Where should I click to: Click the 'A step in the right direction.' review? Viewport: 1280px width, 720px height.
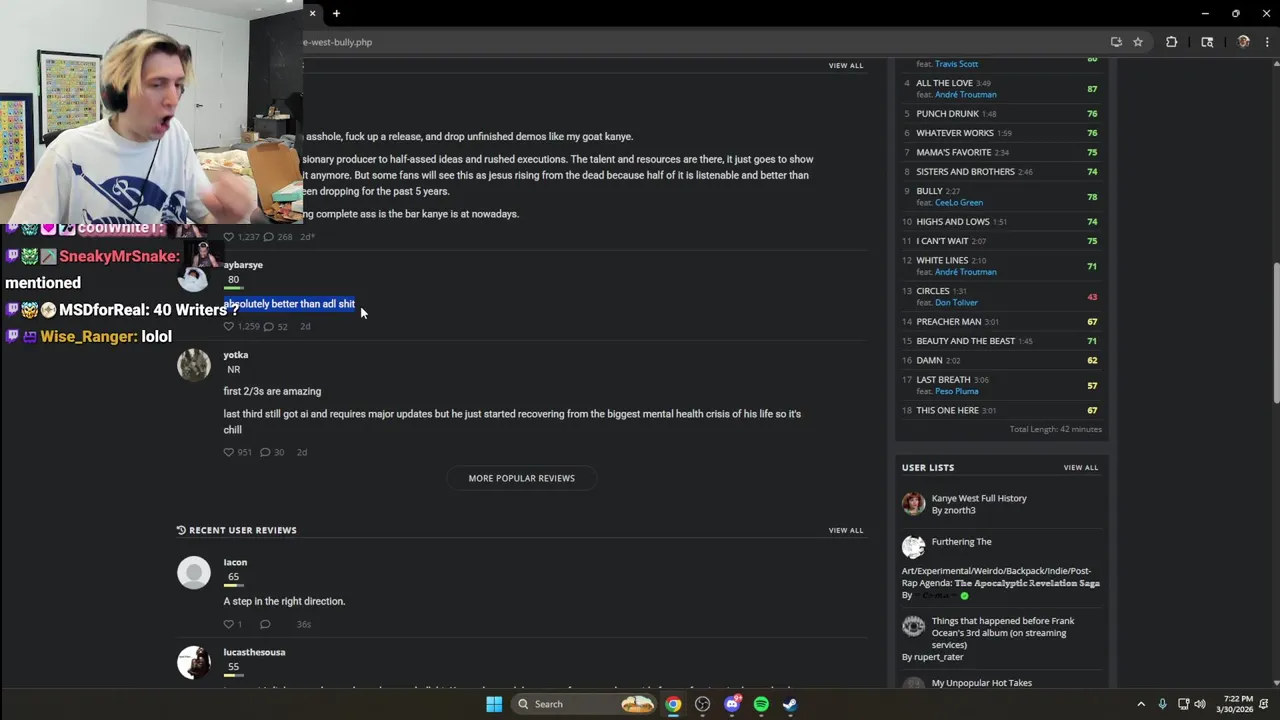click(x=284, y=601)
